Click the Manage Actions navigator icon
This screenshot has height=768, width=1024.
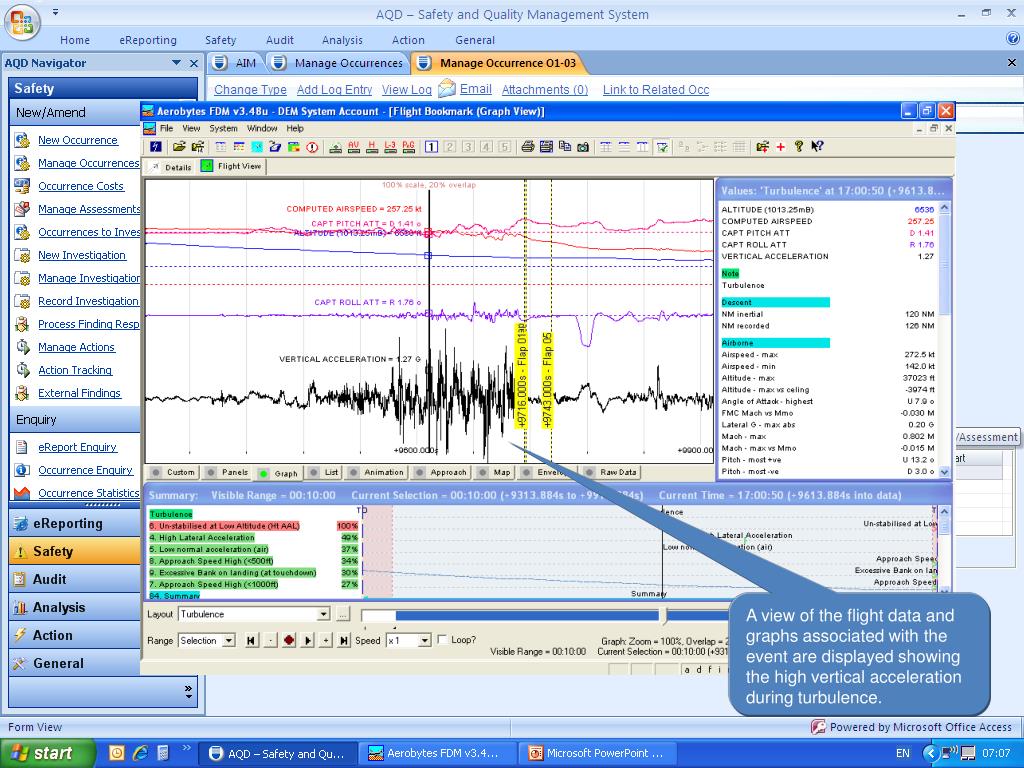[22, 347]
